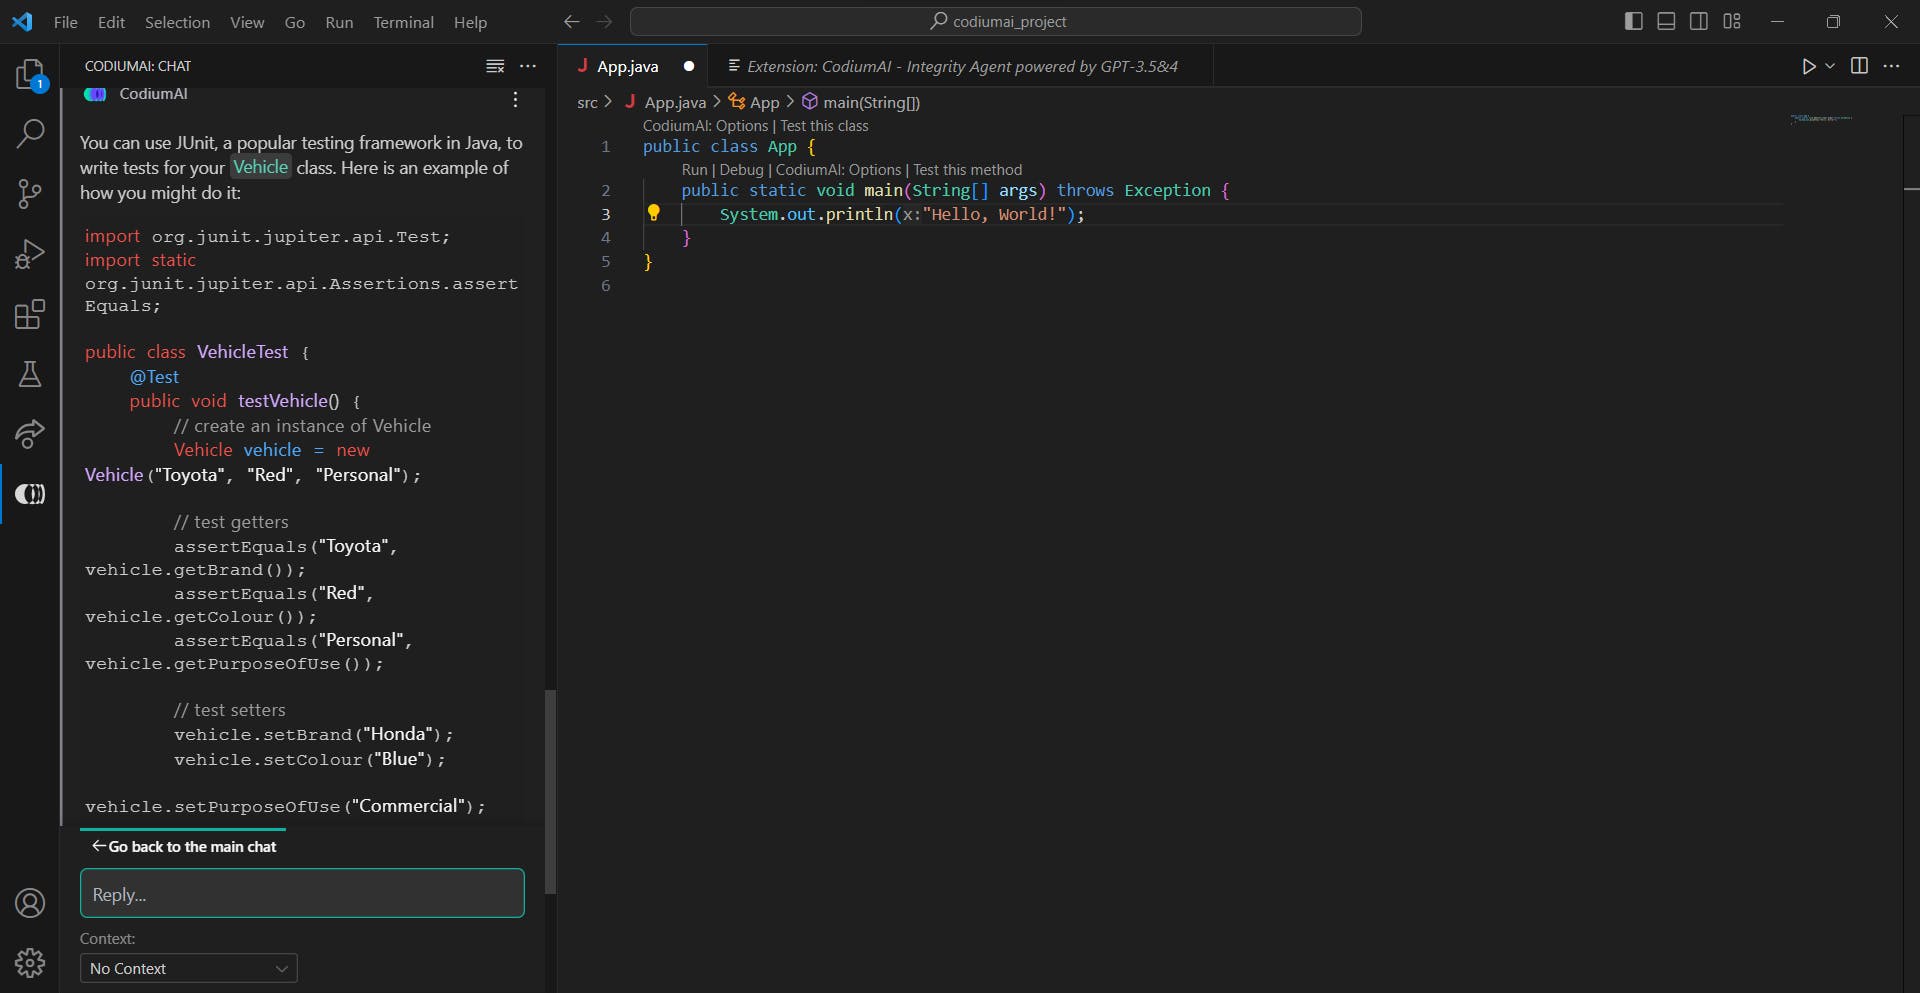Click the Vehicle code reference in chat
1920x993 pixels.
(x=261, y=167)
